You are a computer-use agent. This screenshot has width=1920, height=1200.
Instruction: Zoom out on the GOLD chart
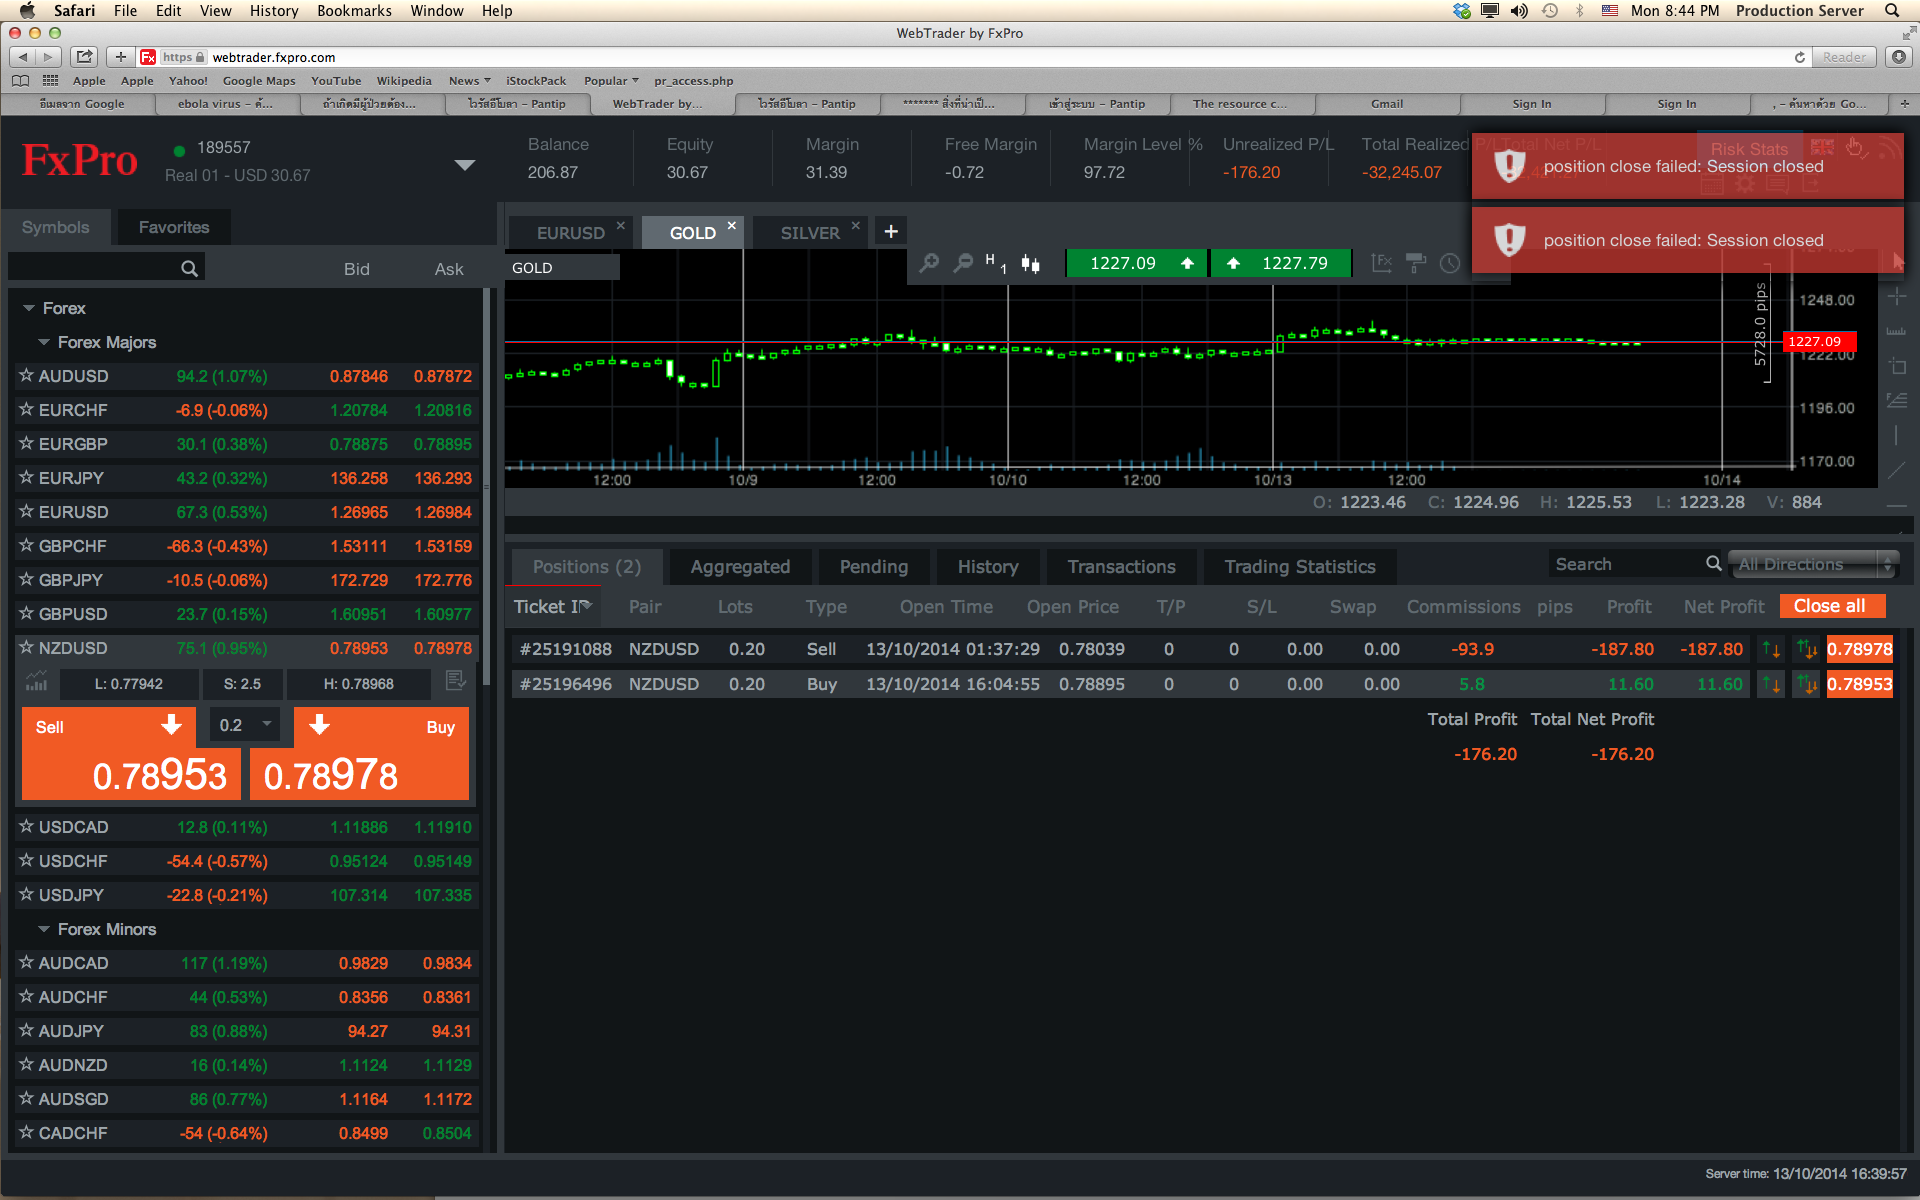point(963,263)
